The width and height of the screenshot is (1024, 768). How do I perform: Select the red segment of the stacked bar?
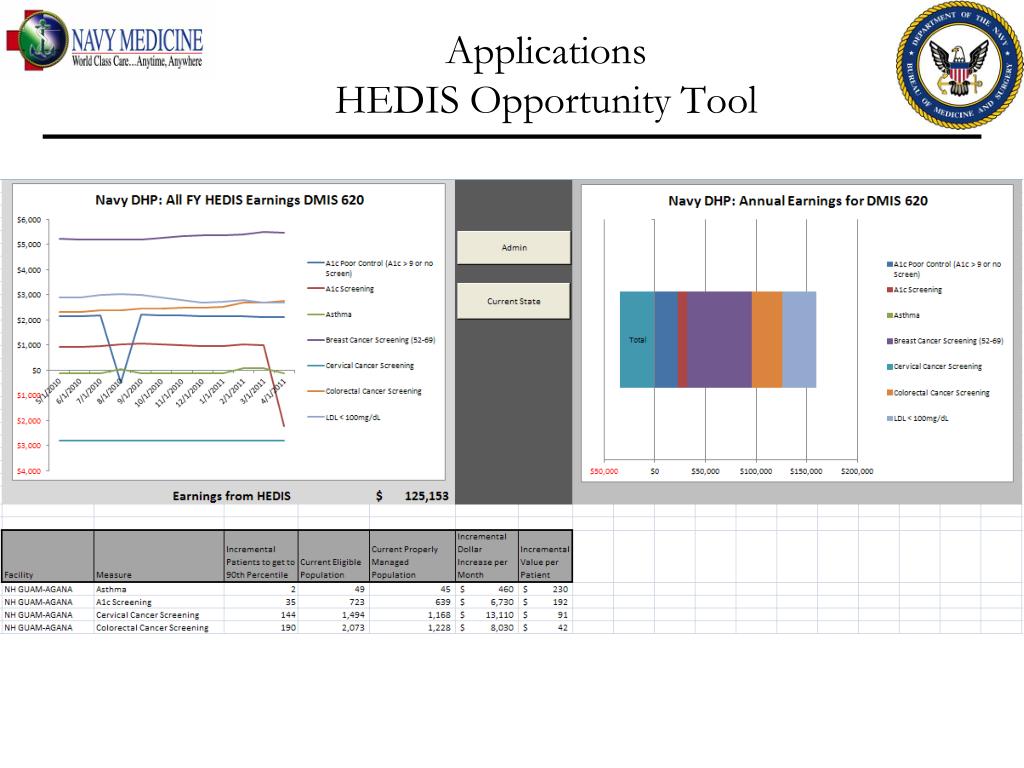[682, 340]
